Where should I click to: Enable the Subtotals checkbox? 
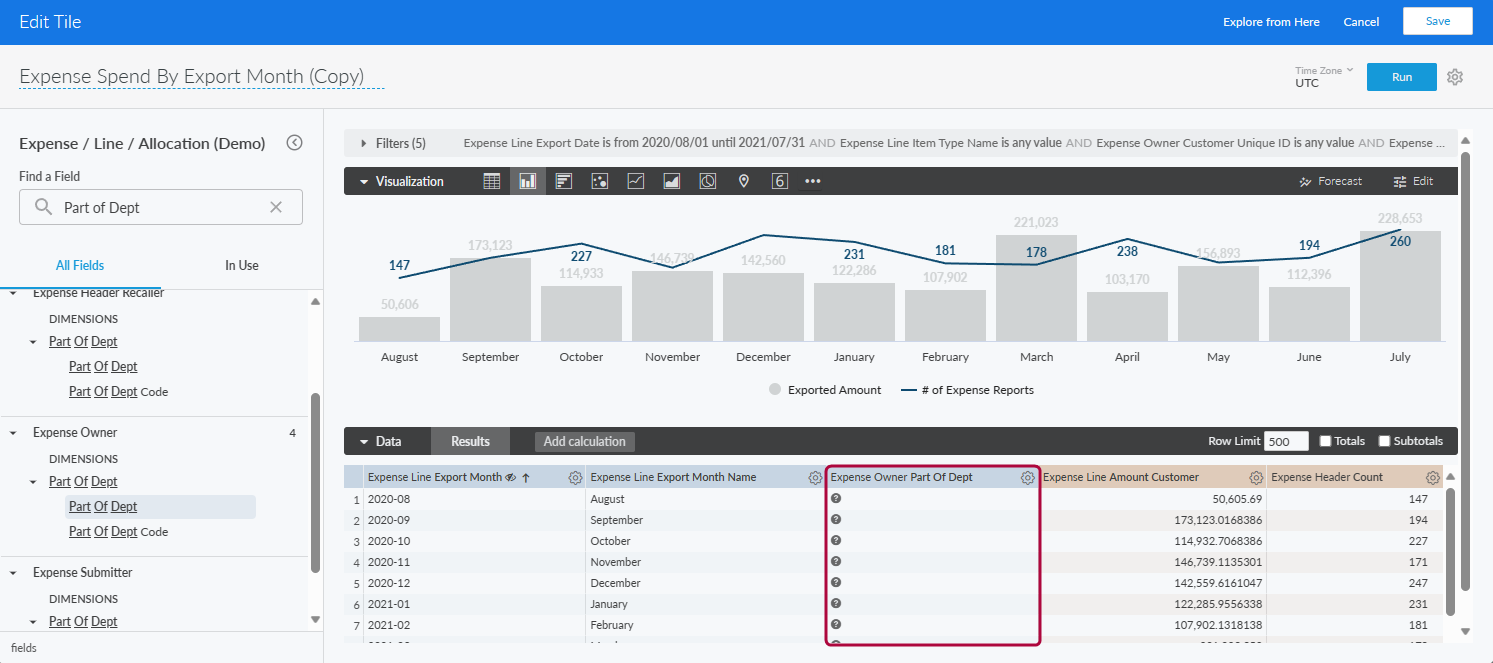point(1384,440)
